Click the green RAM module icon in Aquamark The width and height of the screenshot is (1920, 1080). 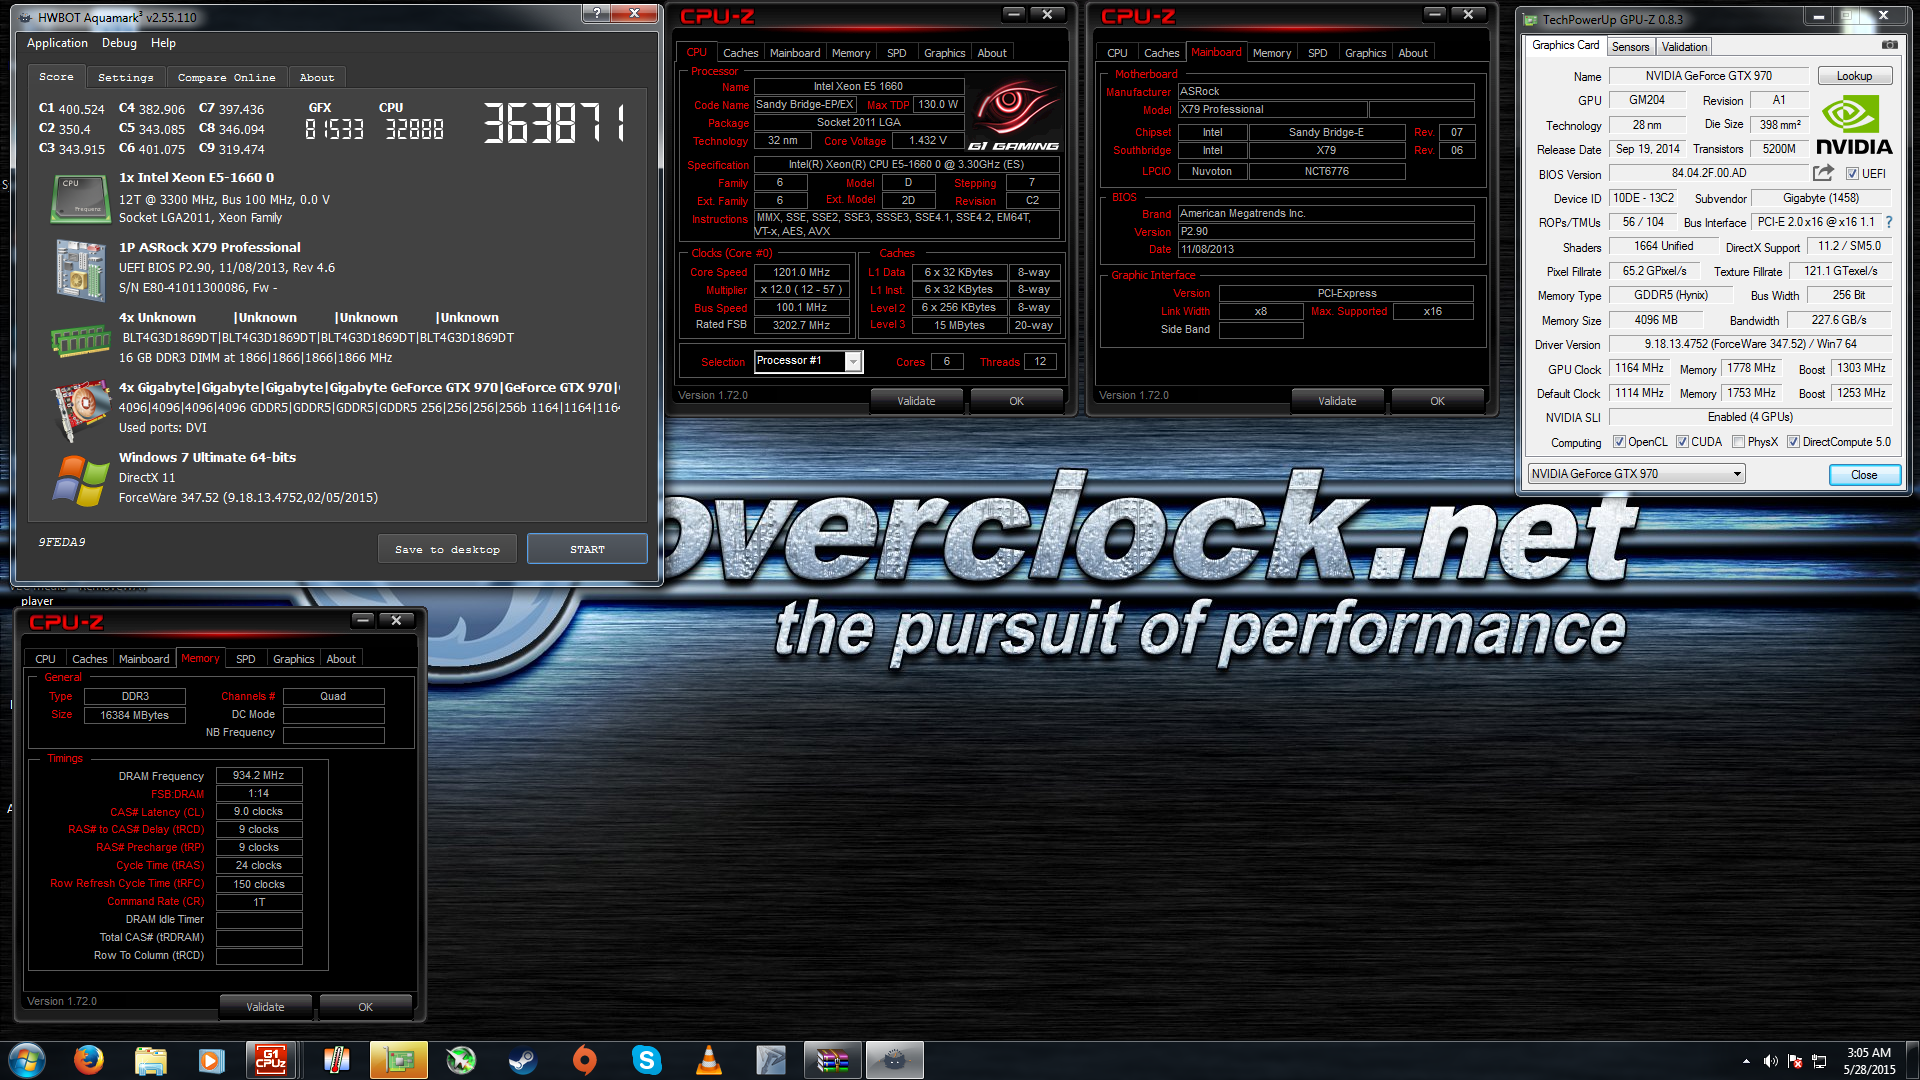[80, 341]
